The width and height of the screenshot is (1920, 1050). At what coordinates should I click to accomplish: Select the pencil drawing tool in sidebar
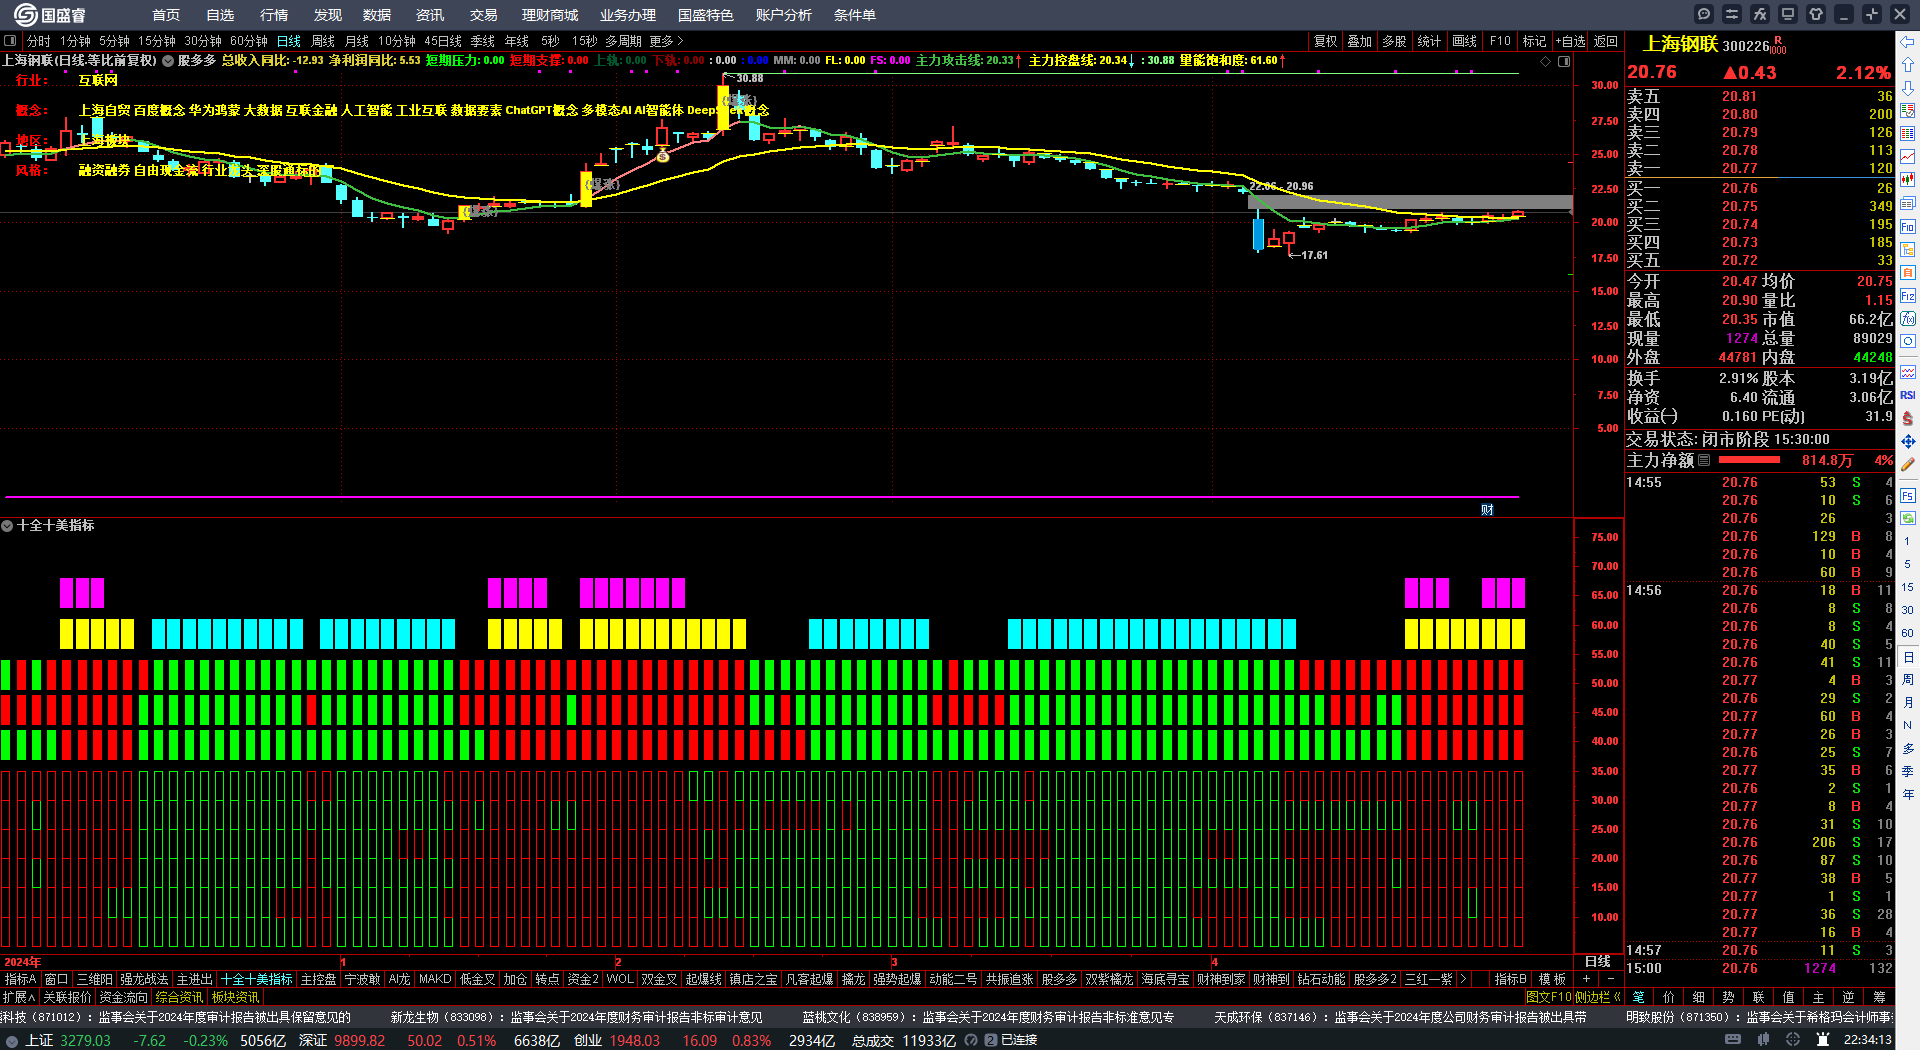click(x=1908, y=464)
